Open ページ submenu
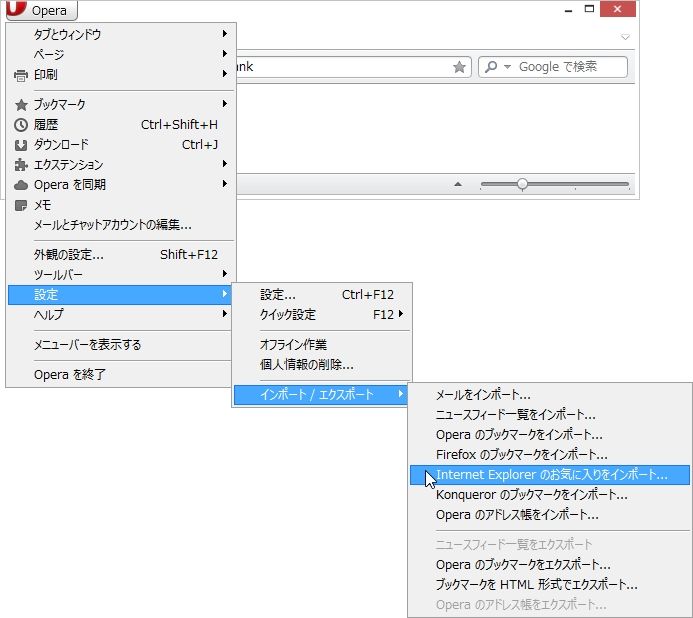Screen dimensions: 693x618 122,54
